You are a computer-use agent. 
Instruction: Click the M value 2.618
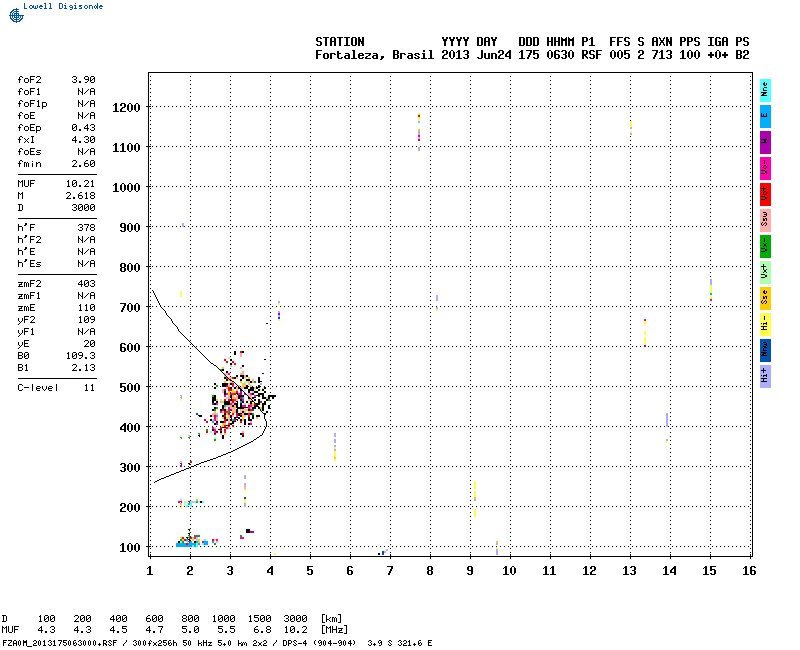[81, 196]
